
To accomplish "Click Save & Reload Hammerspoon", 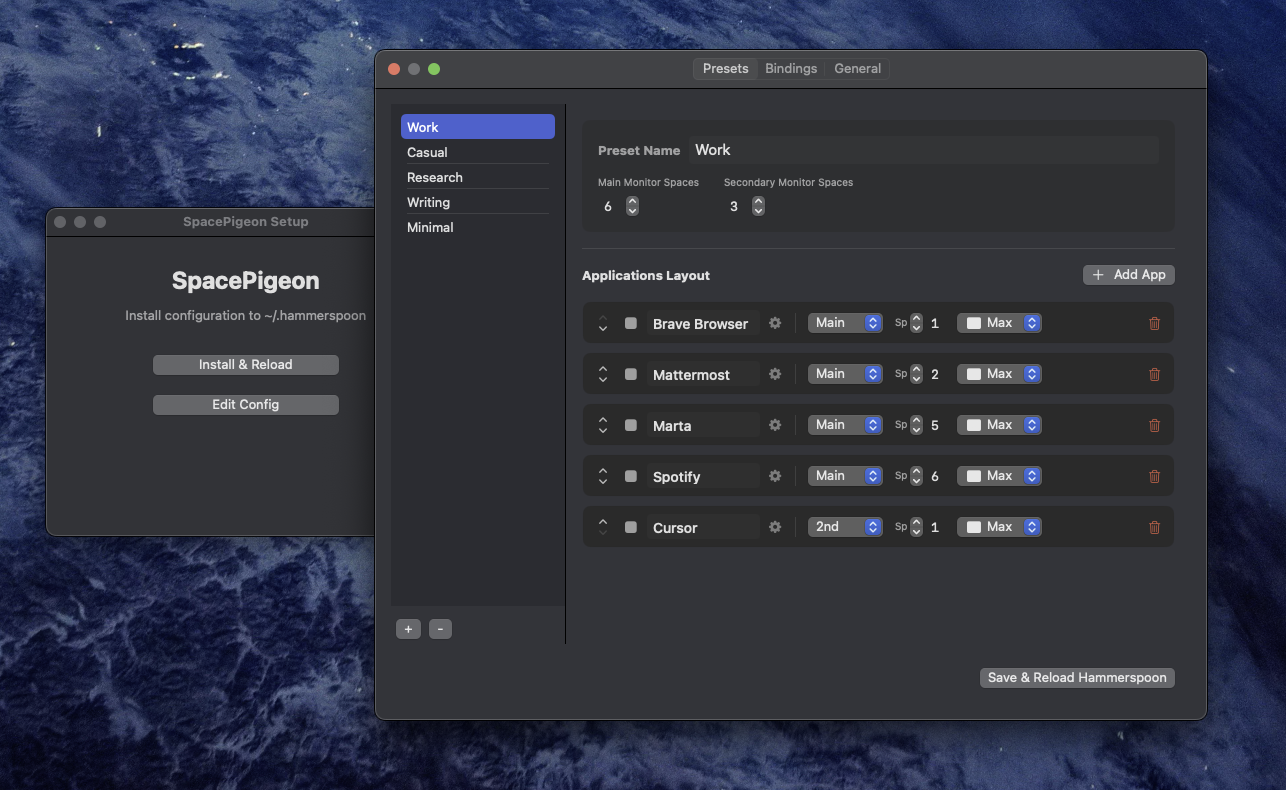I will coord(1077,677).
